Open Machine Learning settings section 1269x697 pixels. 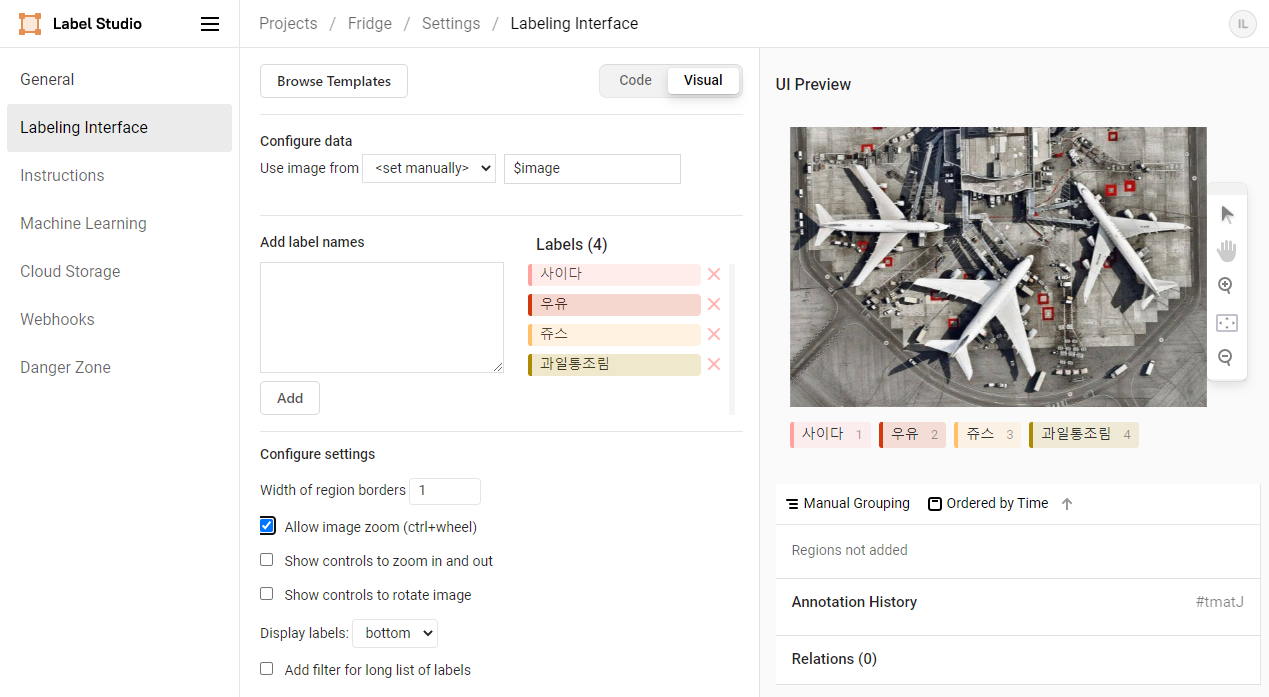point(119,224)
